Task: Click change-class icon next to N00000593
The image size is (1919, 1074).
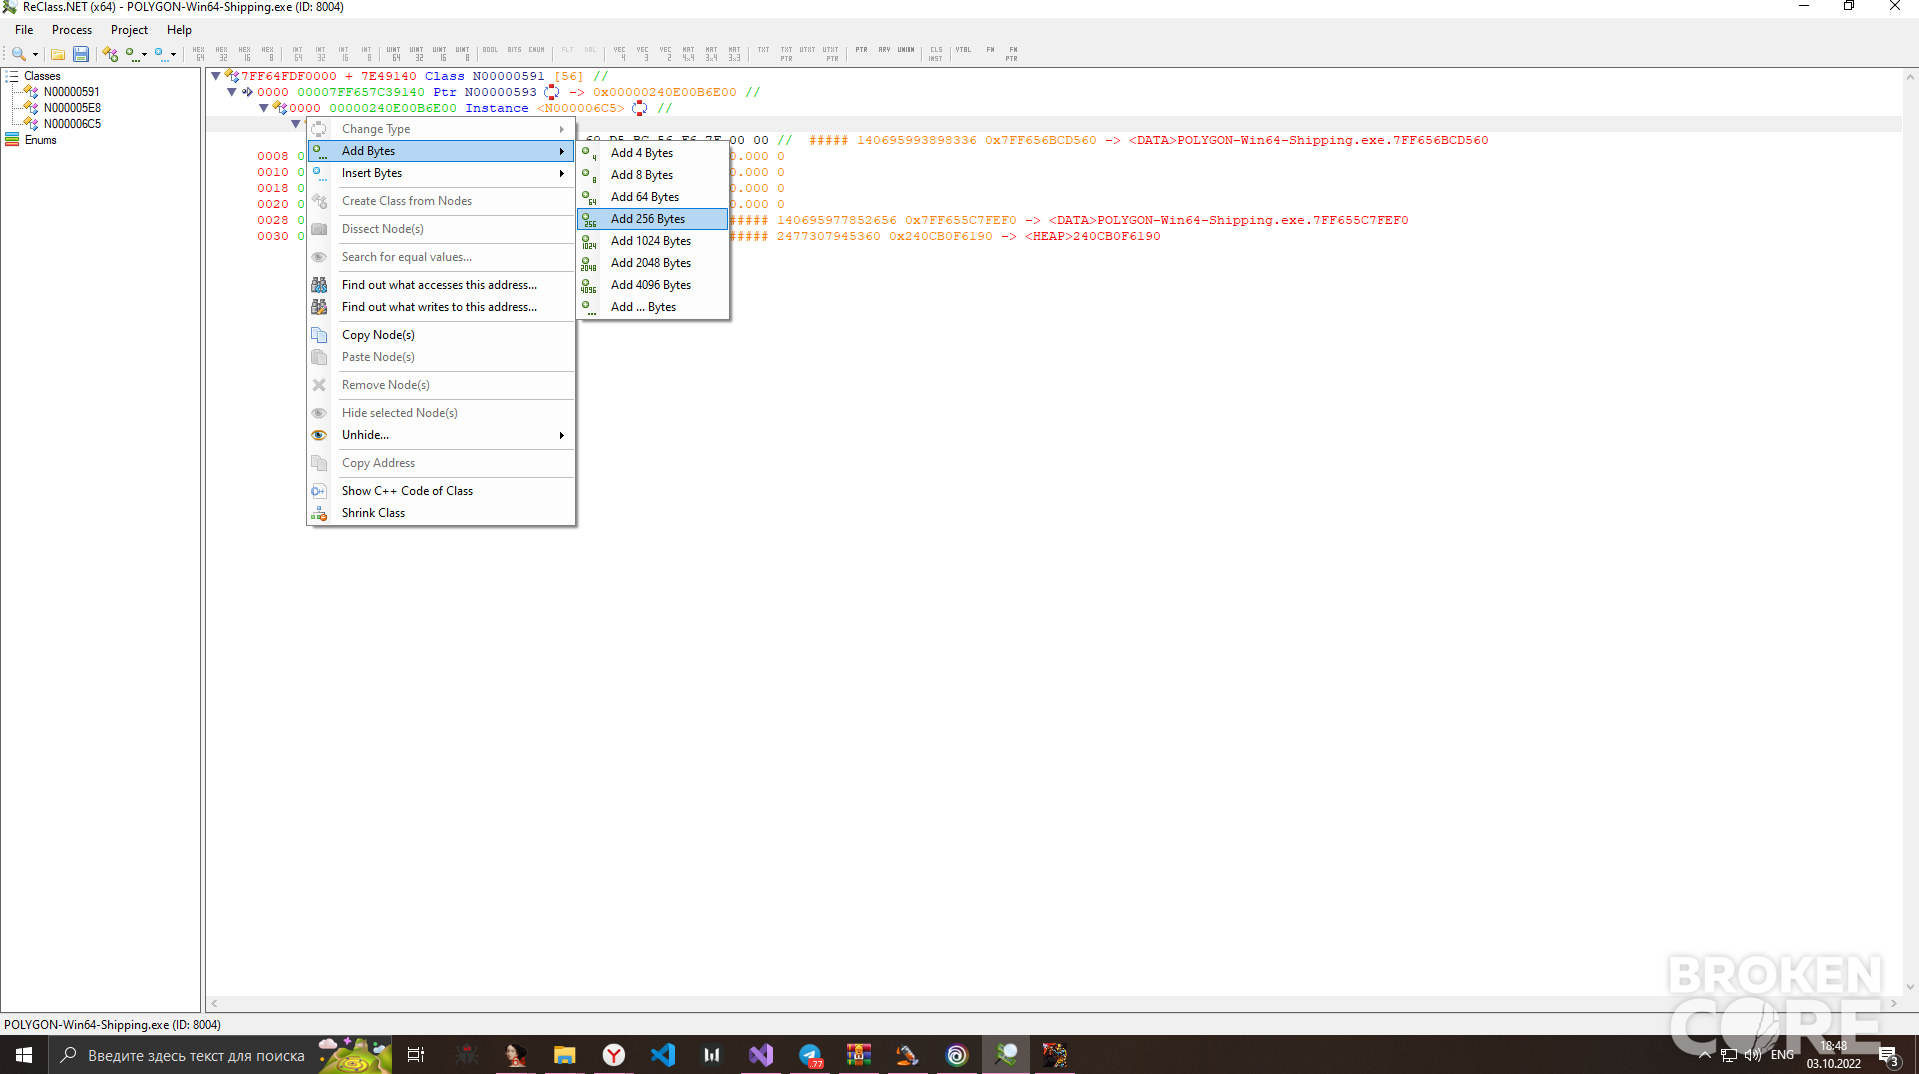Action: (x=551, y=92)
